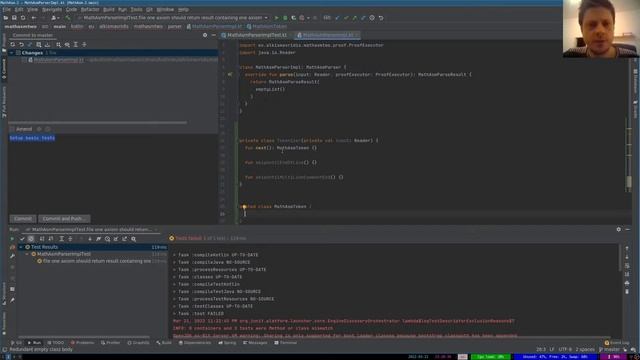Click the Commit panel horizontal scrollbar

click(98, 122)
